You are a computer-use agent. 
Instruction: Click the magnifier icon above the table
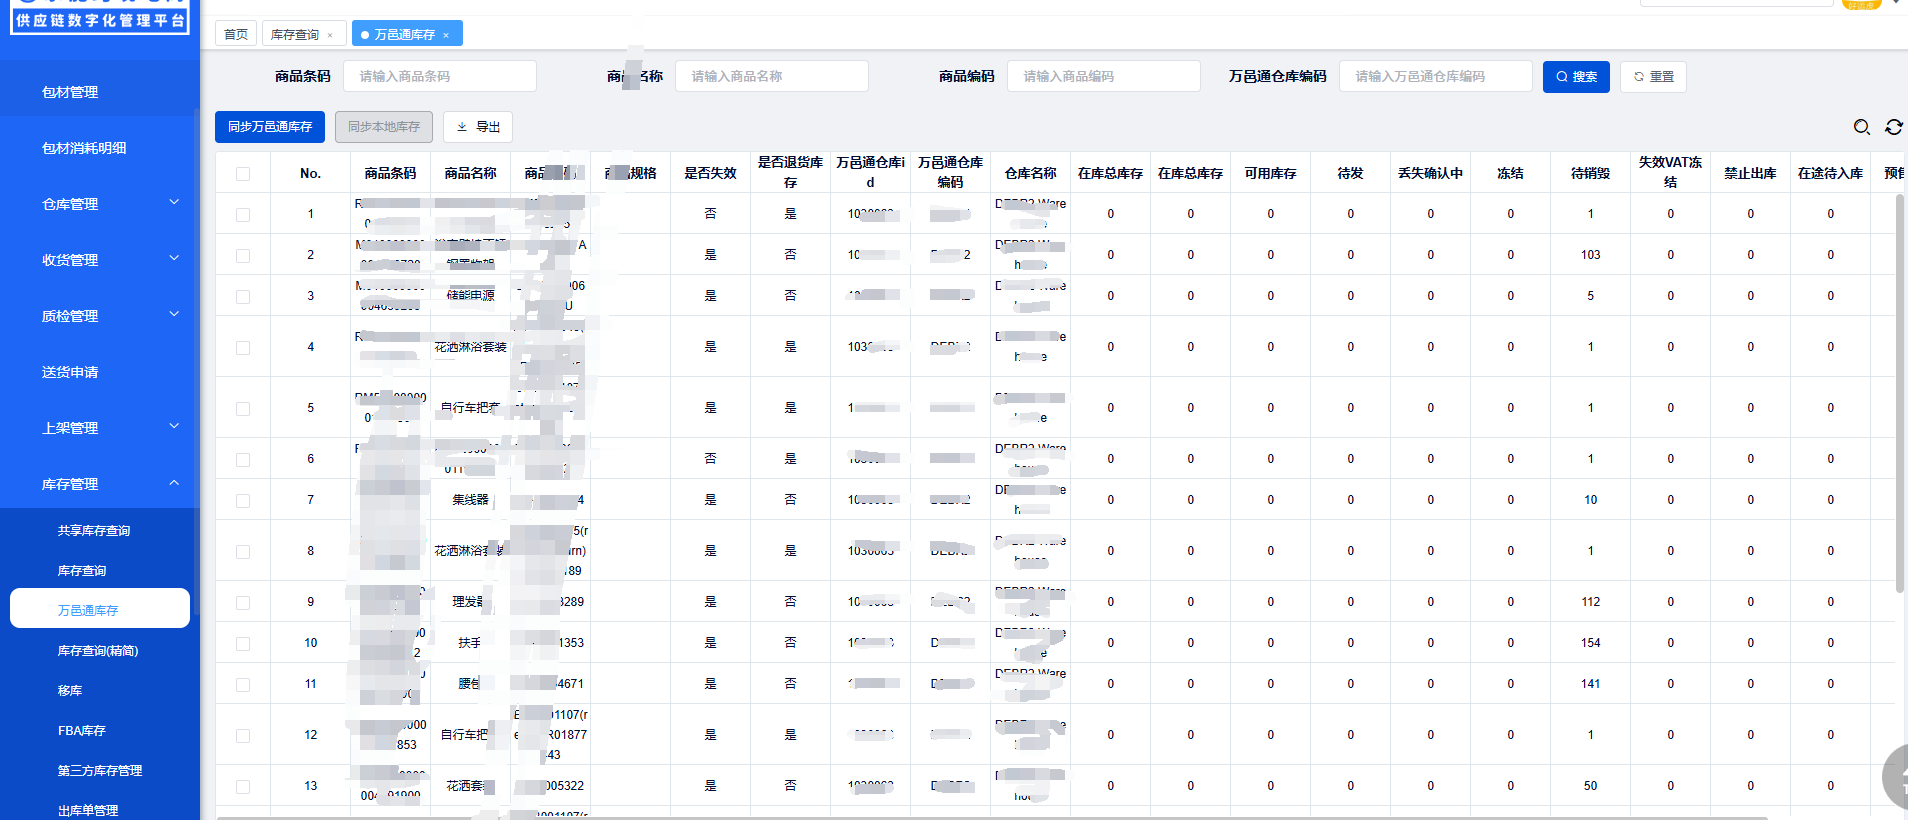1861,127
